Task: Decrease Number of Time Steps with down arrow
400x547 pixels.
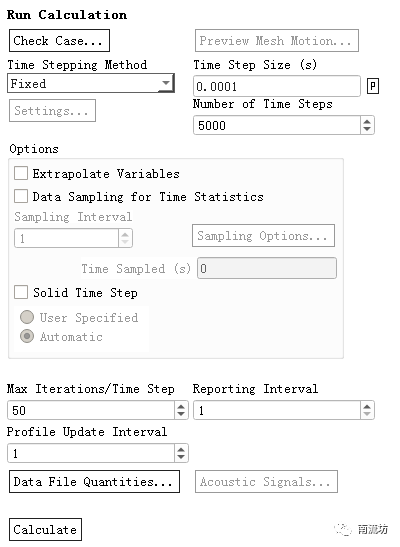Action: coord(367,129)
